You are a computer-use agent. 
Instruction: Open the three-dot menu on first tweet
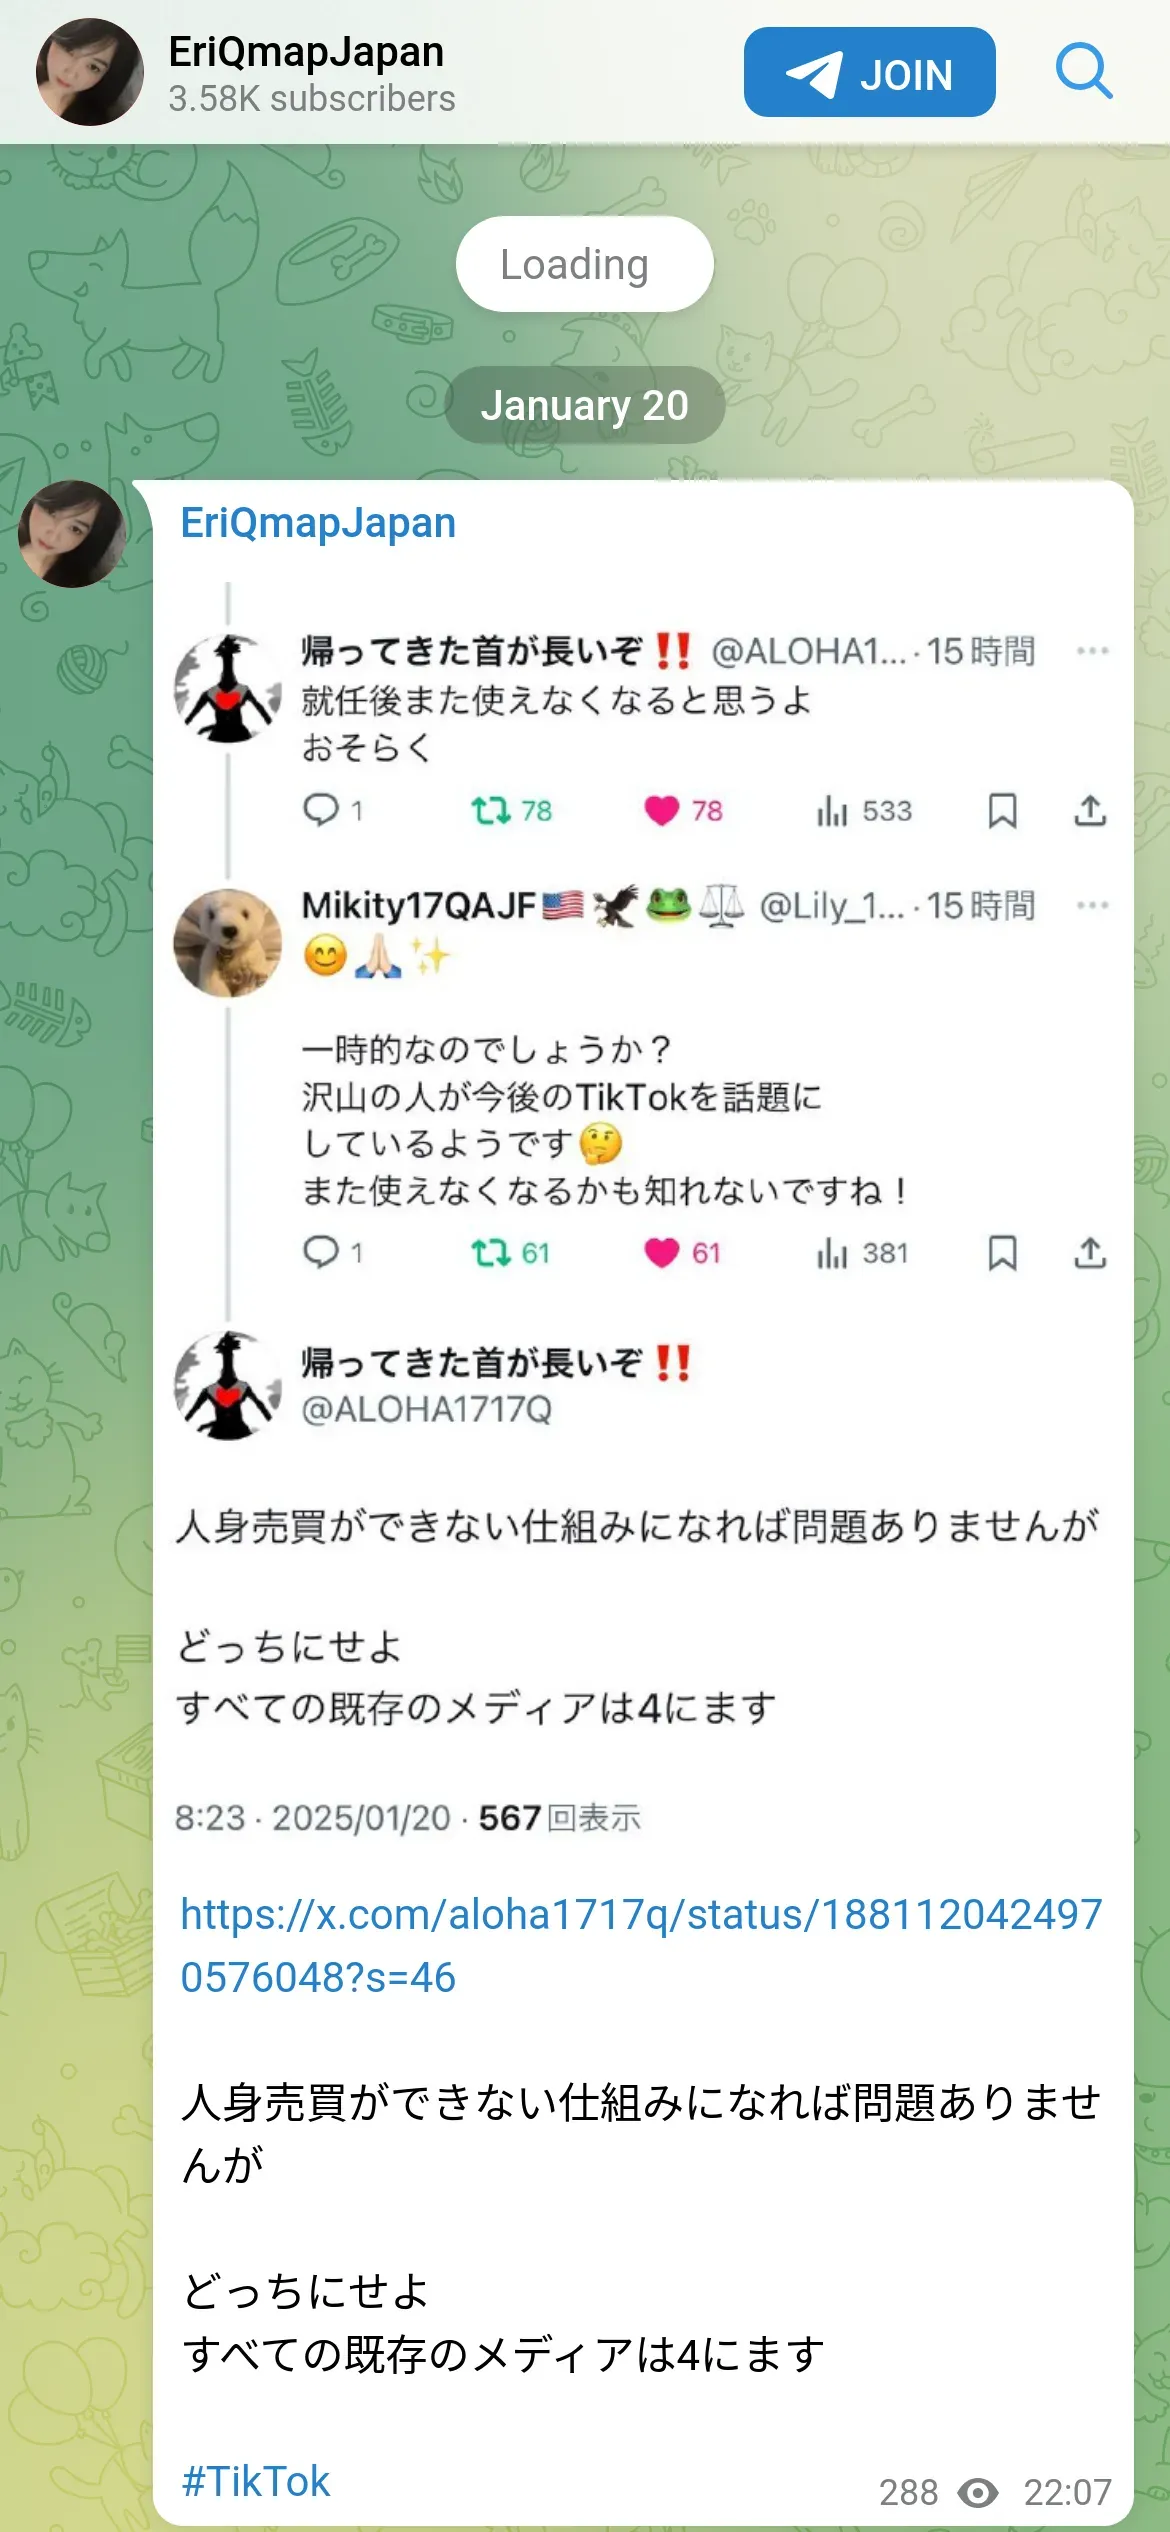pyautogui.click(x=1092, y=651)
